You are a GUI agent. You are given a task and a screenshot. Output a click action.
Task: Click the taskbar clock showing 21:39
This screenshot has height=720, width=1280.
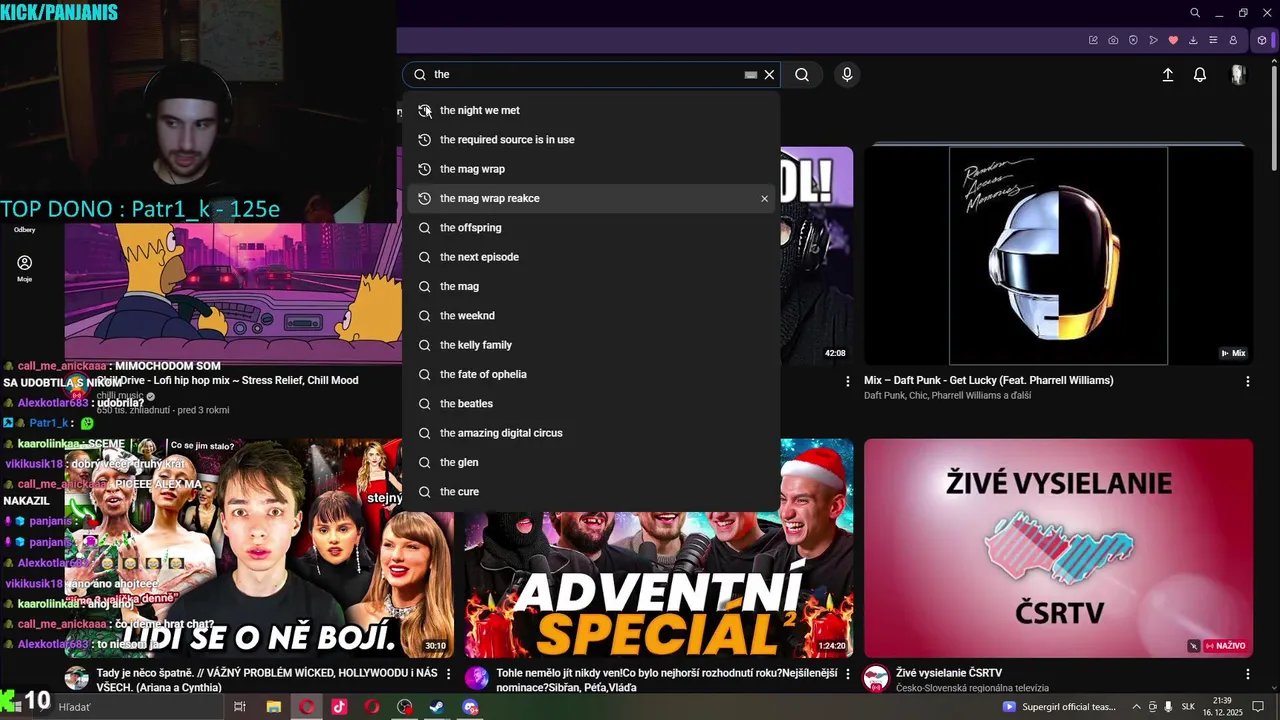tap(1222, 707)
